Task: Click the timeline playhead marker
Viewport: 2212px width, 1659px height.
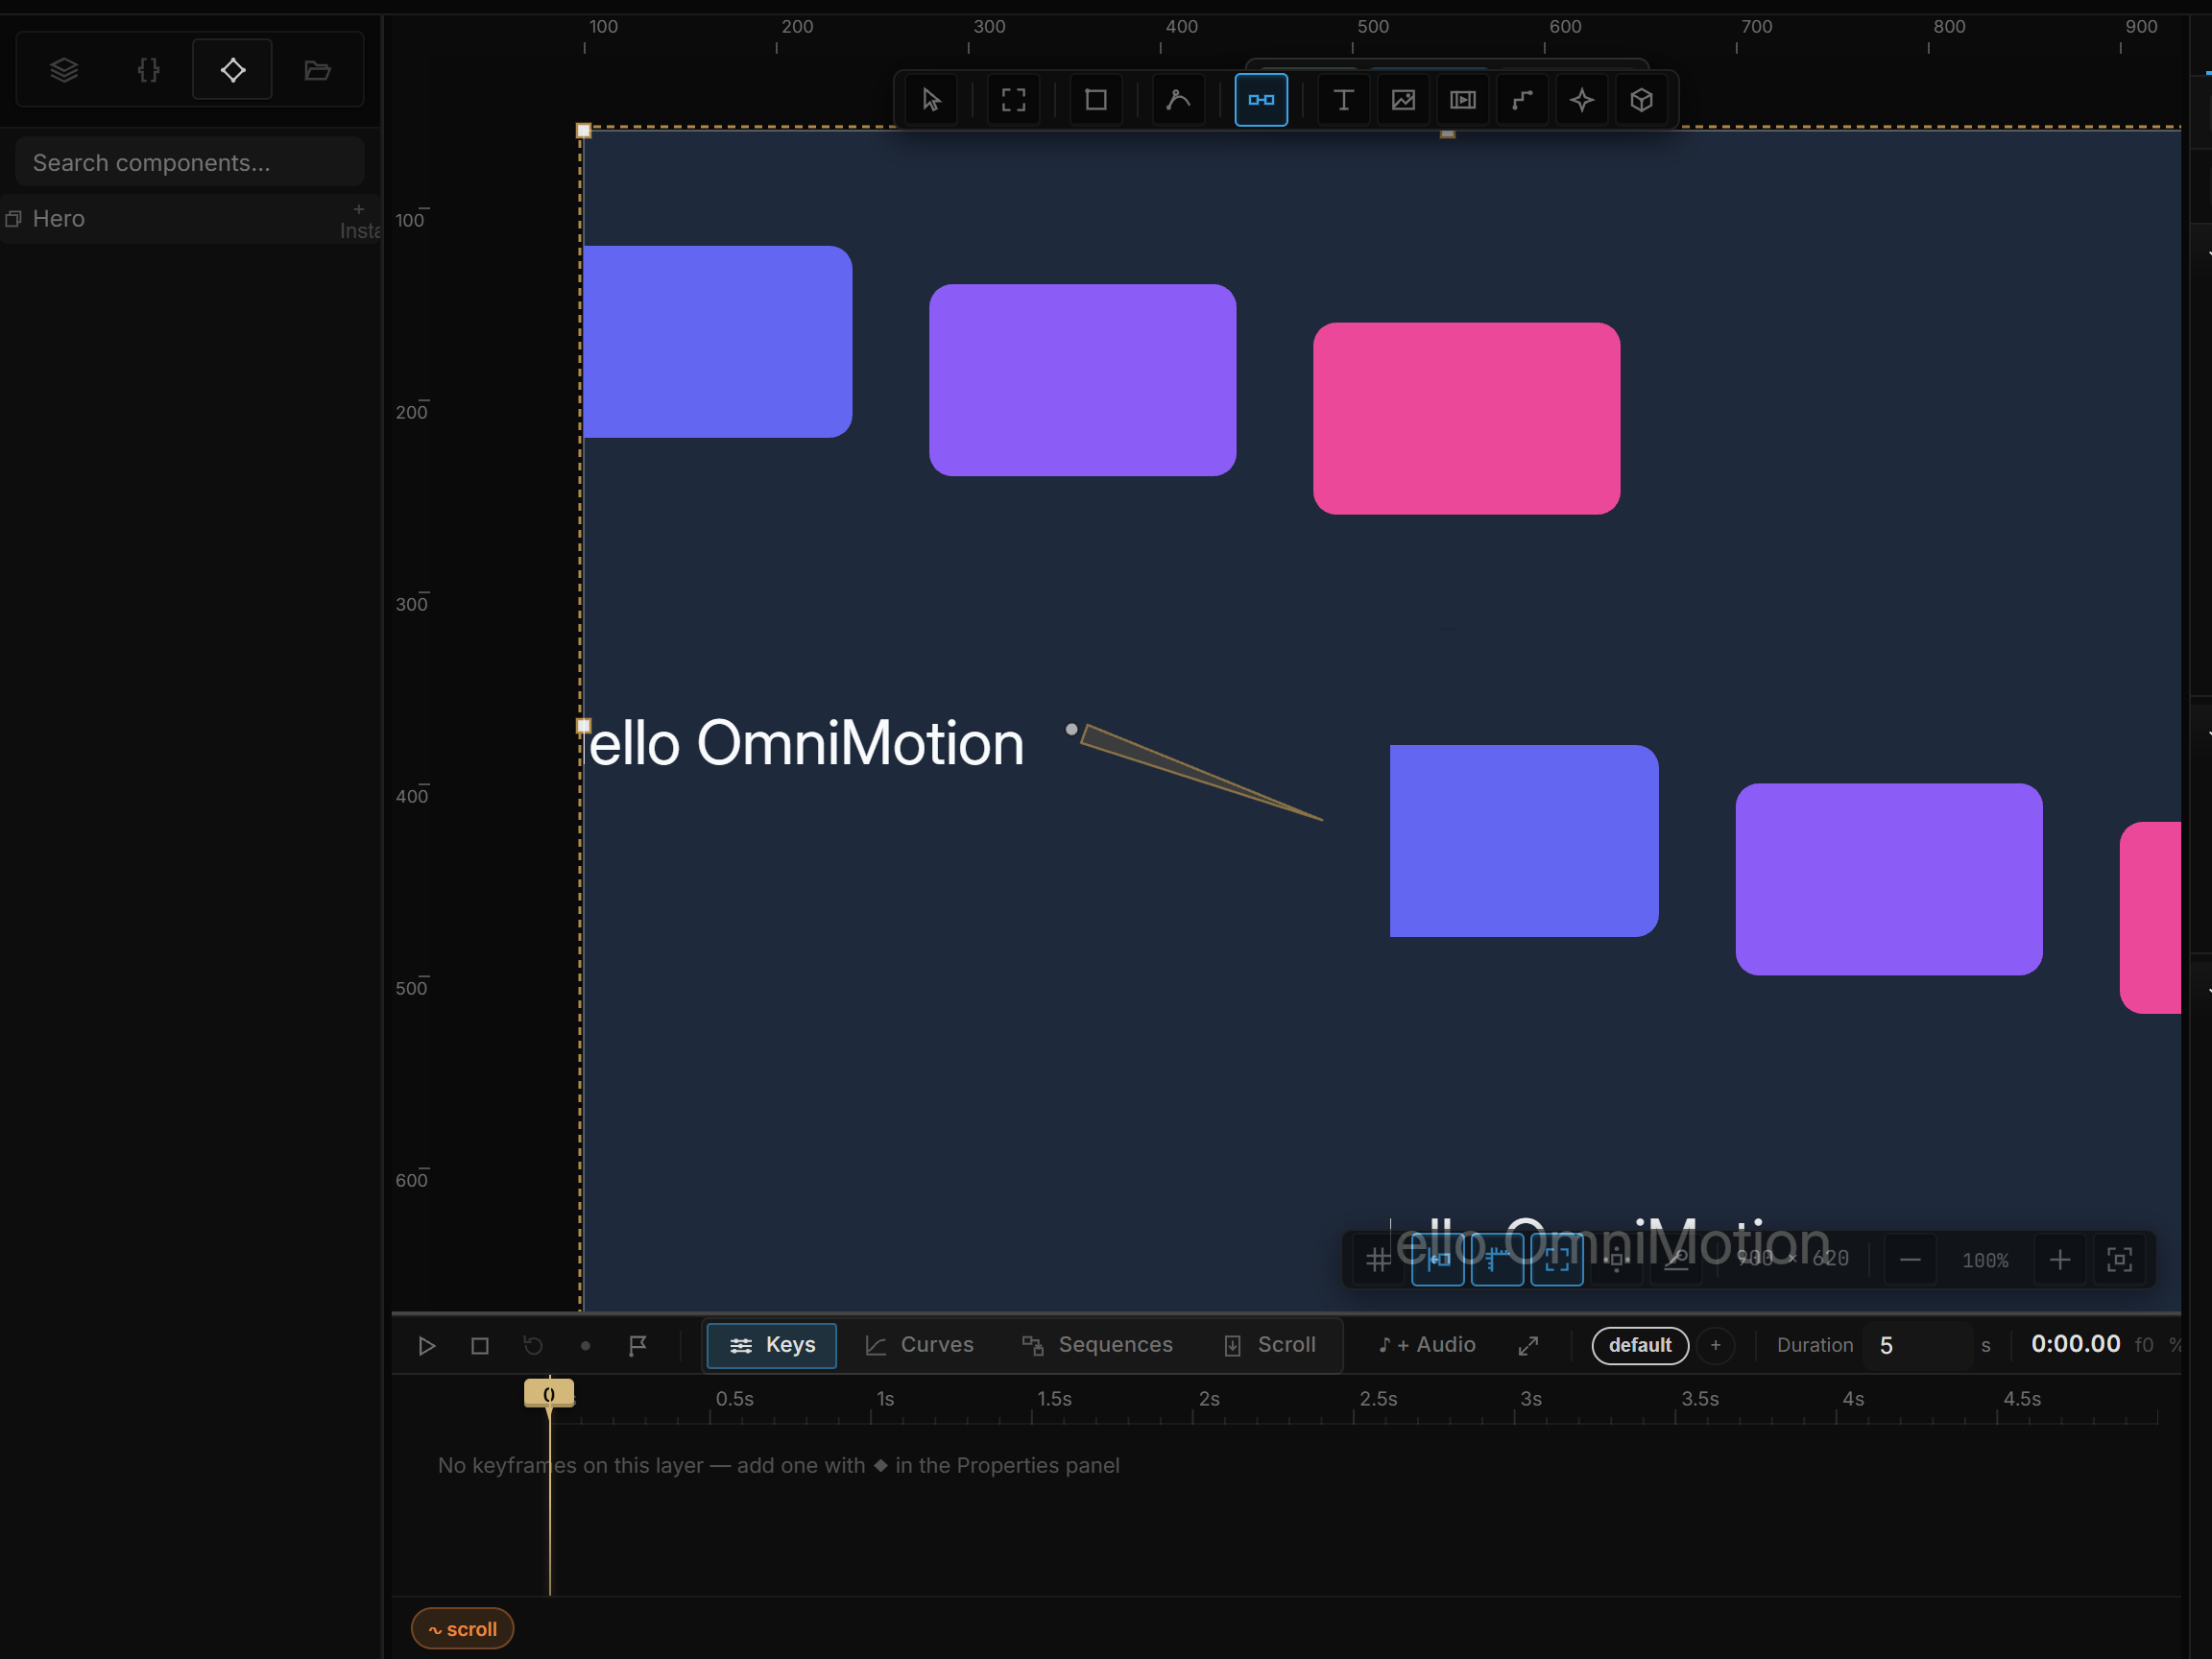Action: point(549,1394)
